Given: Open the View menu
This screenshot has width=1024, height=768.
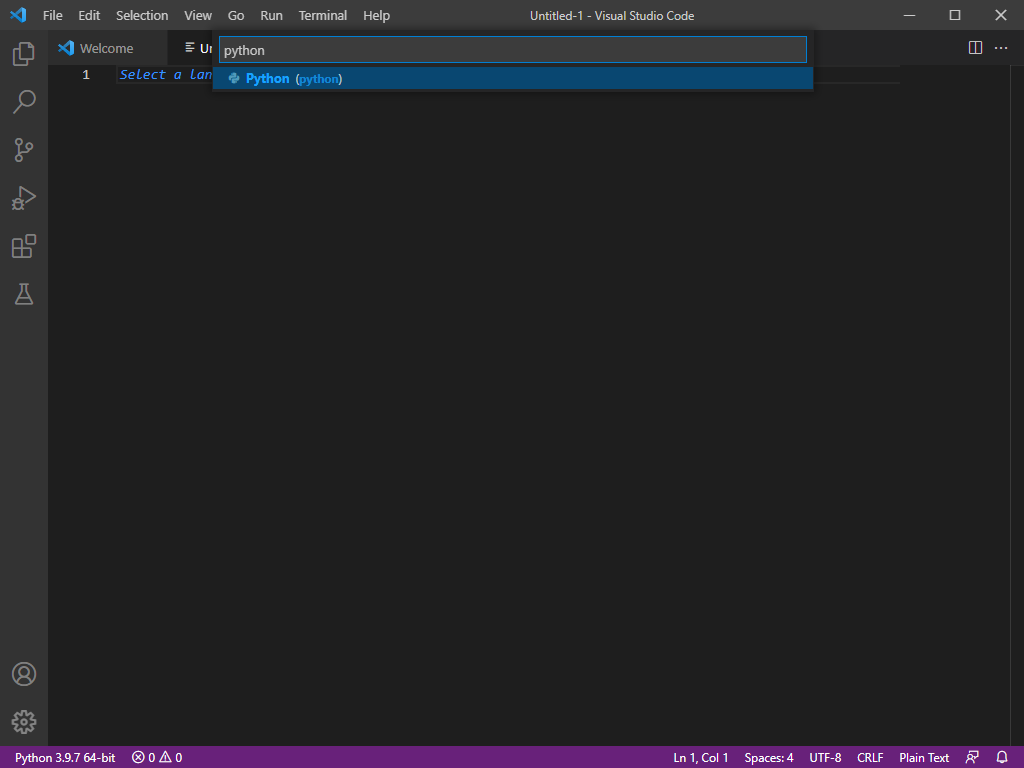Looking at the screenshot, I should coord(198,15).
